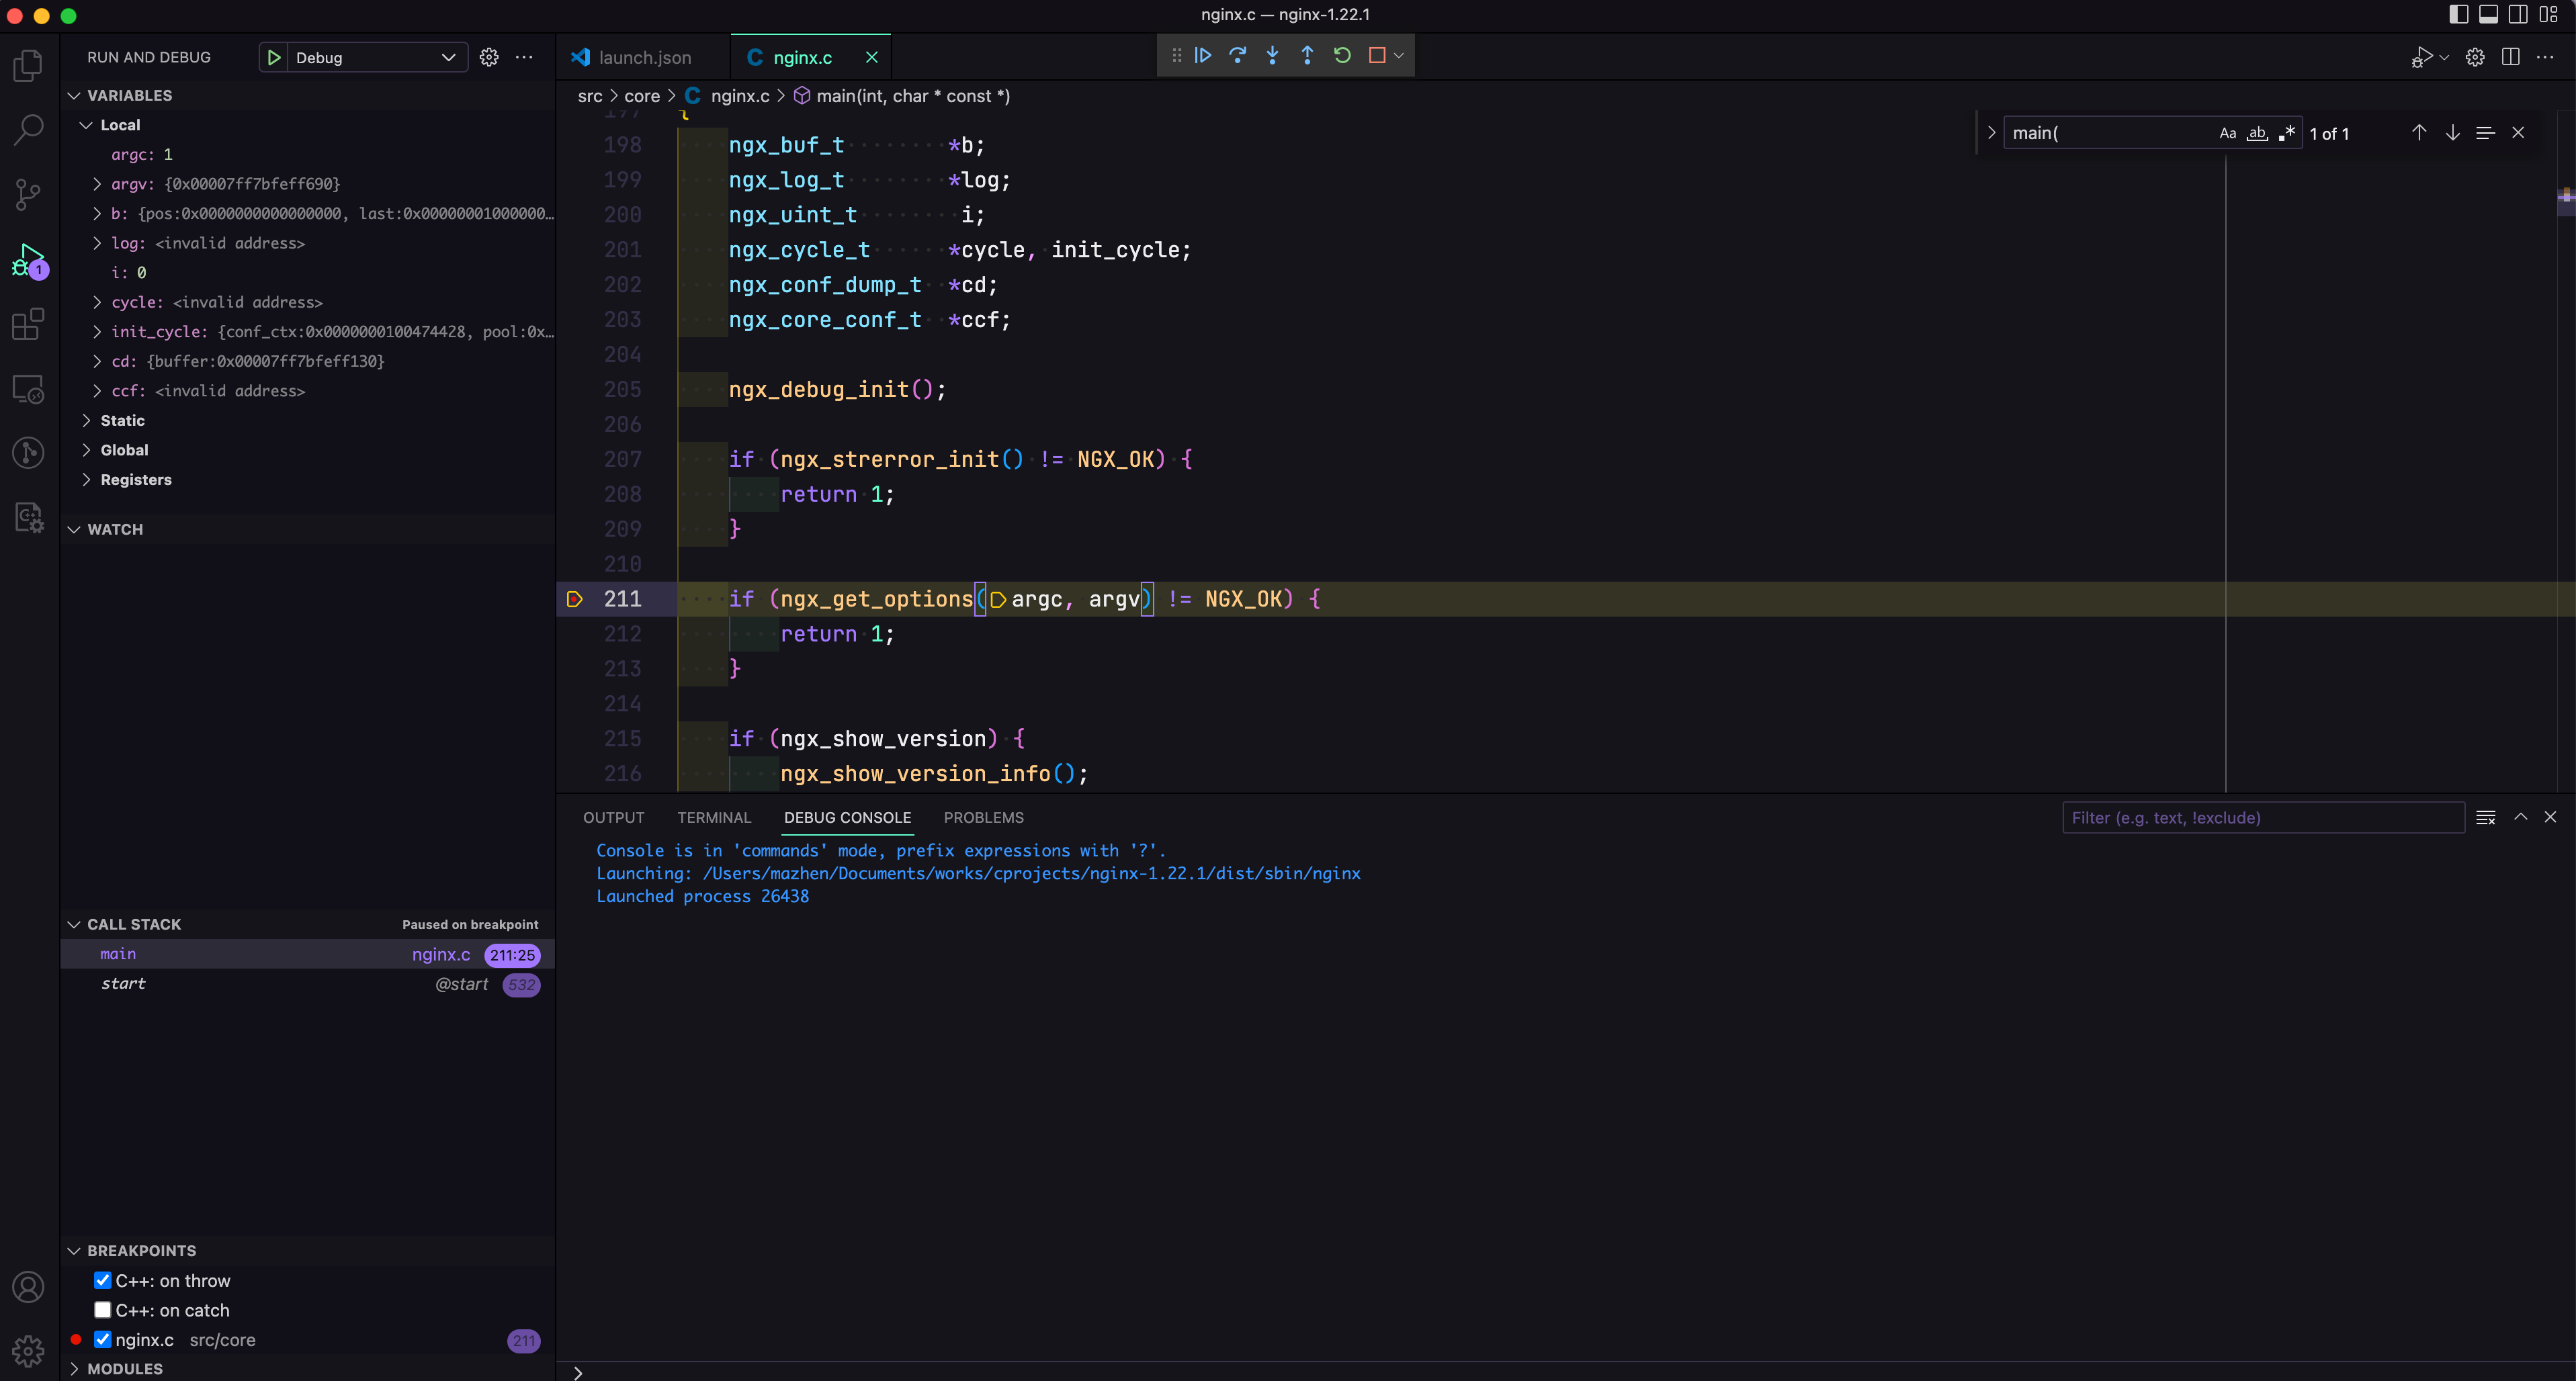Toggle 'C++: on catch' breakpoint checkbox

pos(102,1310)
